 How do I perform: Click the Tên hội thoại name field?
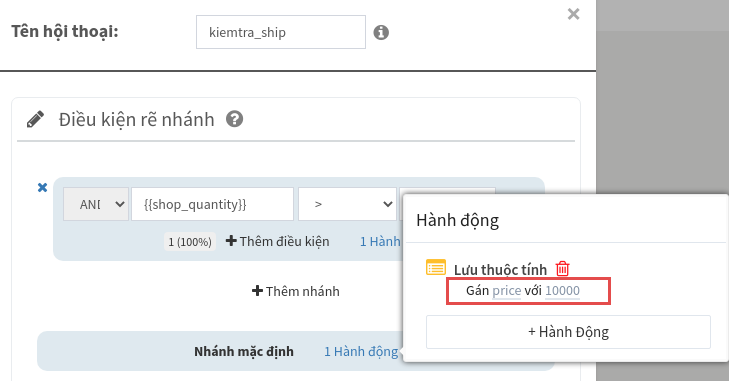tap(281, 32)
